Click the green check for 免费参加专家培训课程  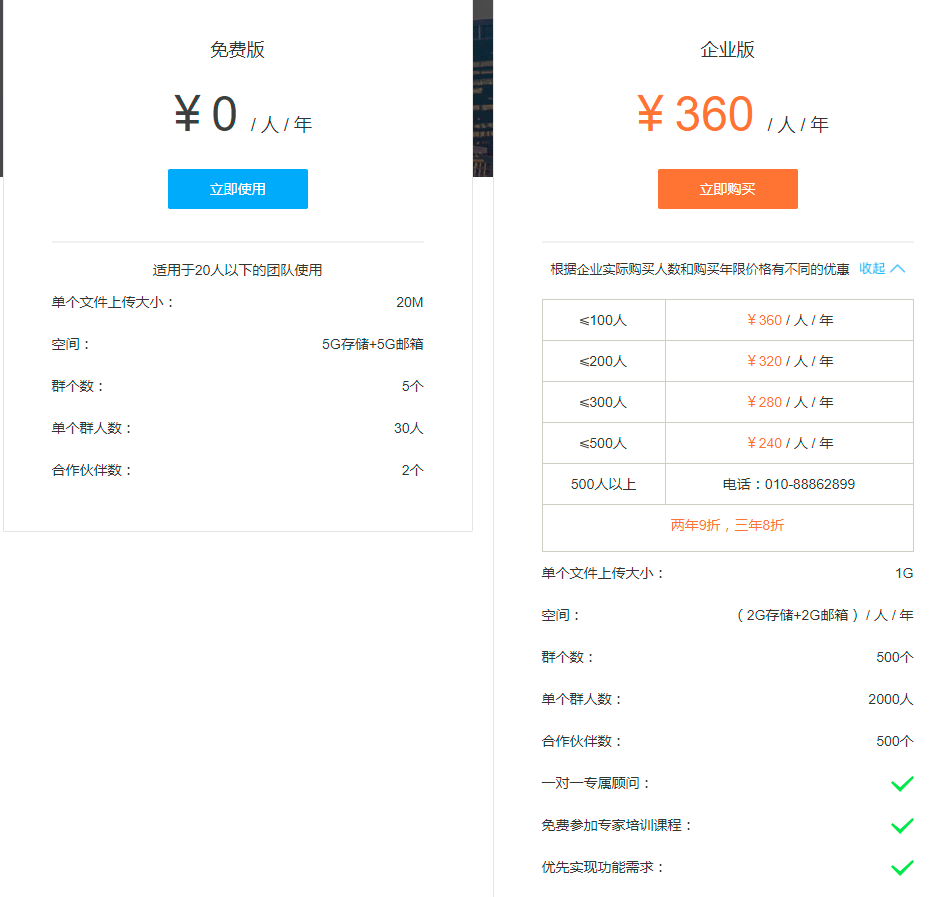coord(902,826)
